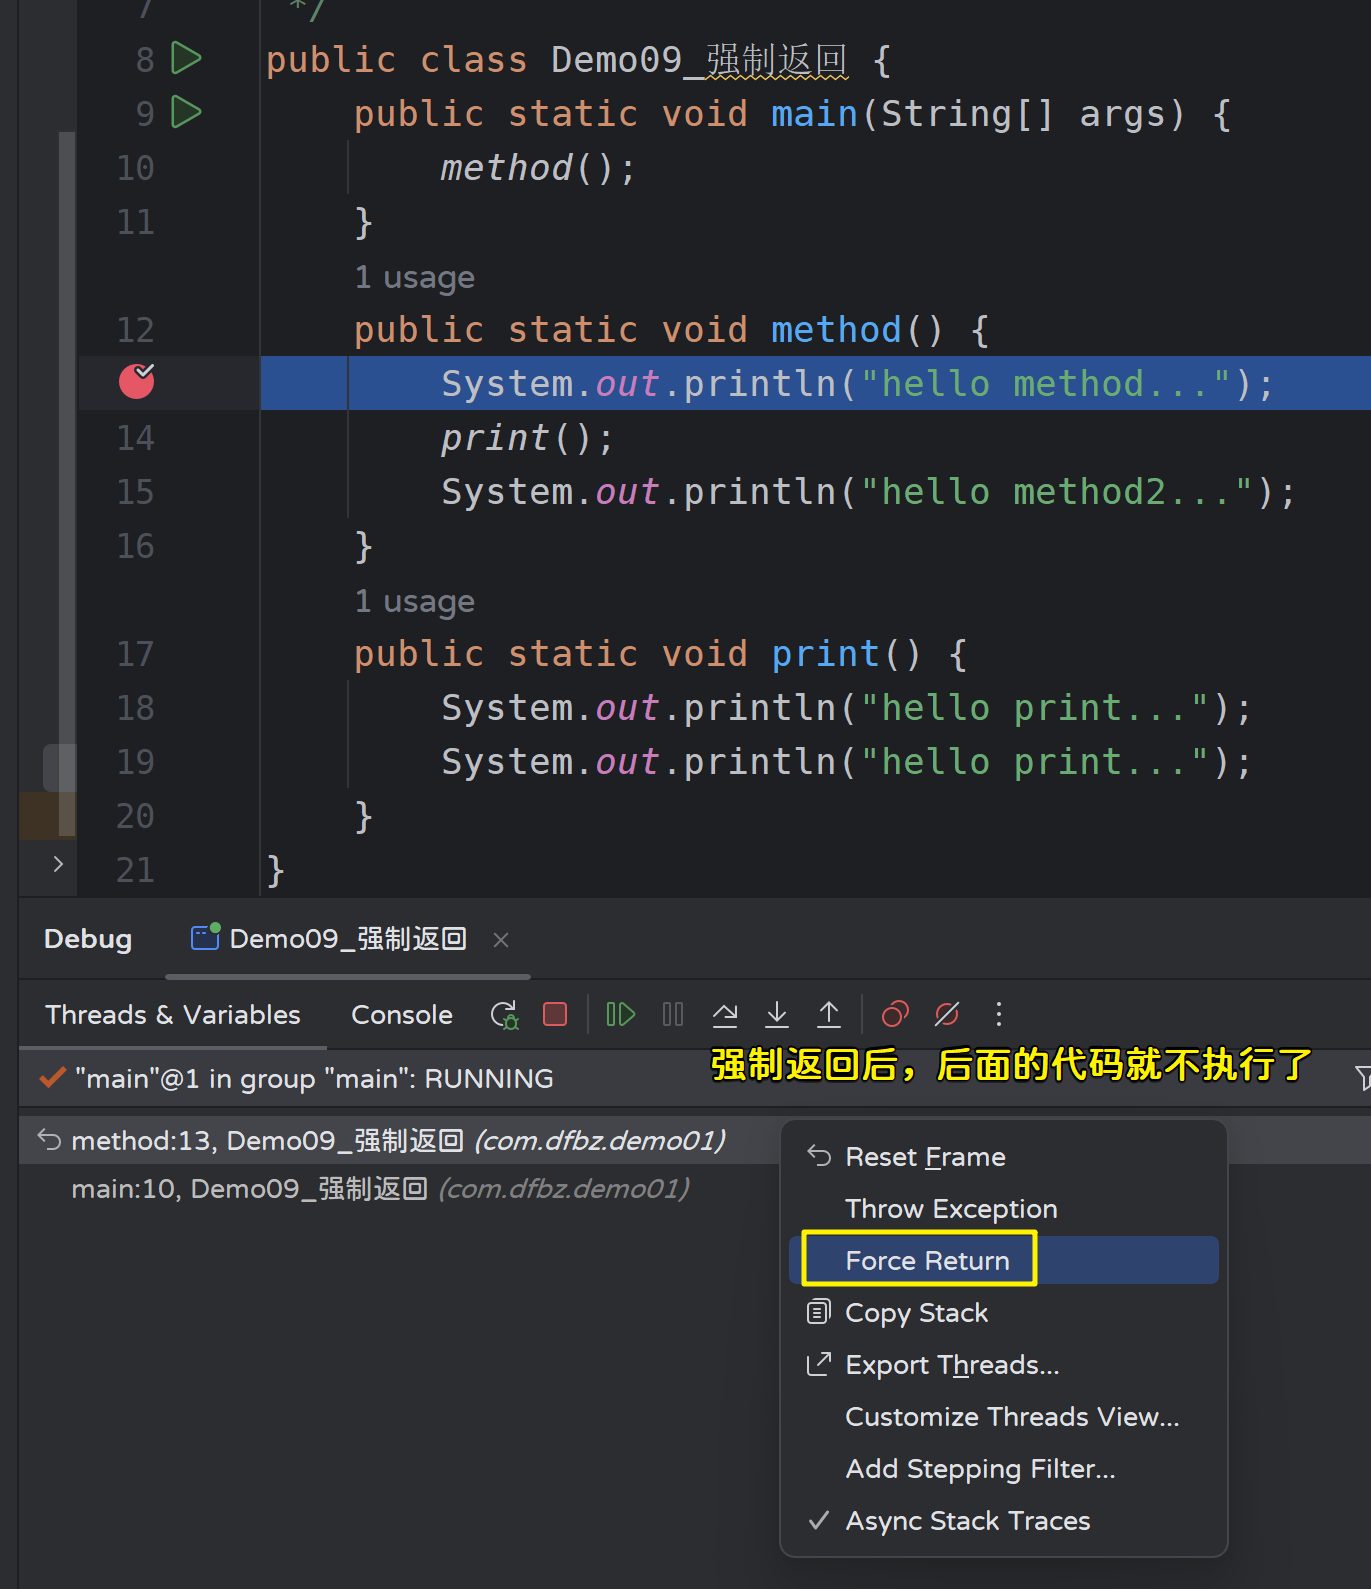Click the Copy Stack document icon
The height and width of the screenshot is (1589, 1371).
click(818, 1312)
